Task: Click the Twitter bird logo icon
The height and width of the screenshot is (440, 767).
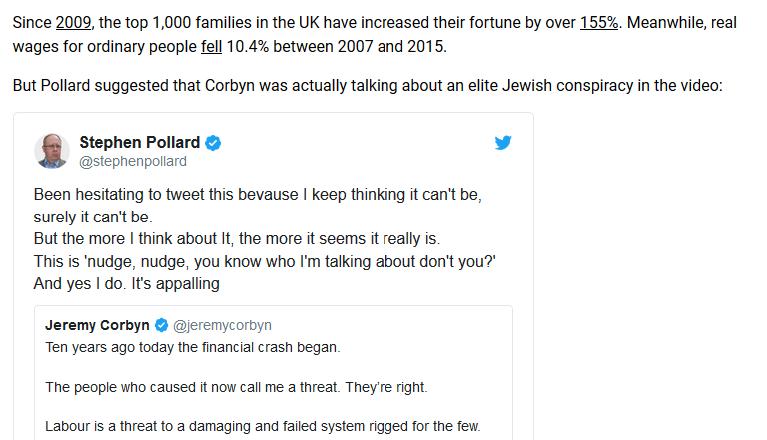Action: [x=503, y=143]
